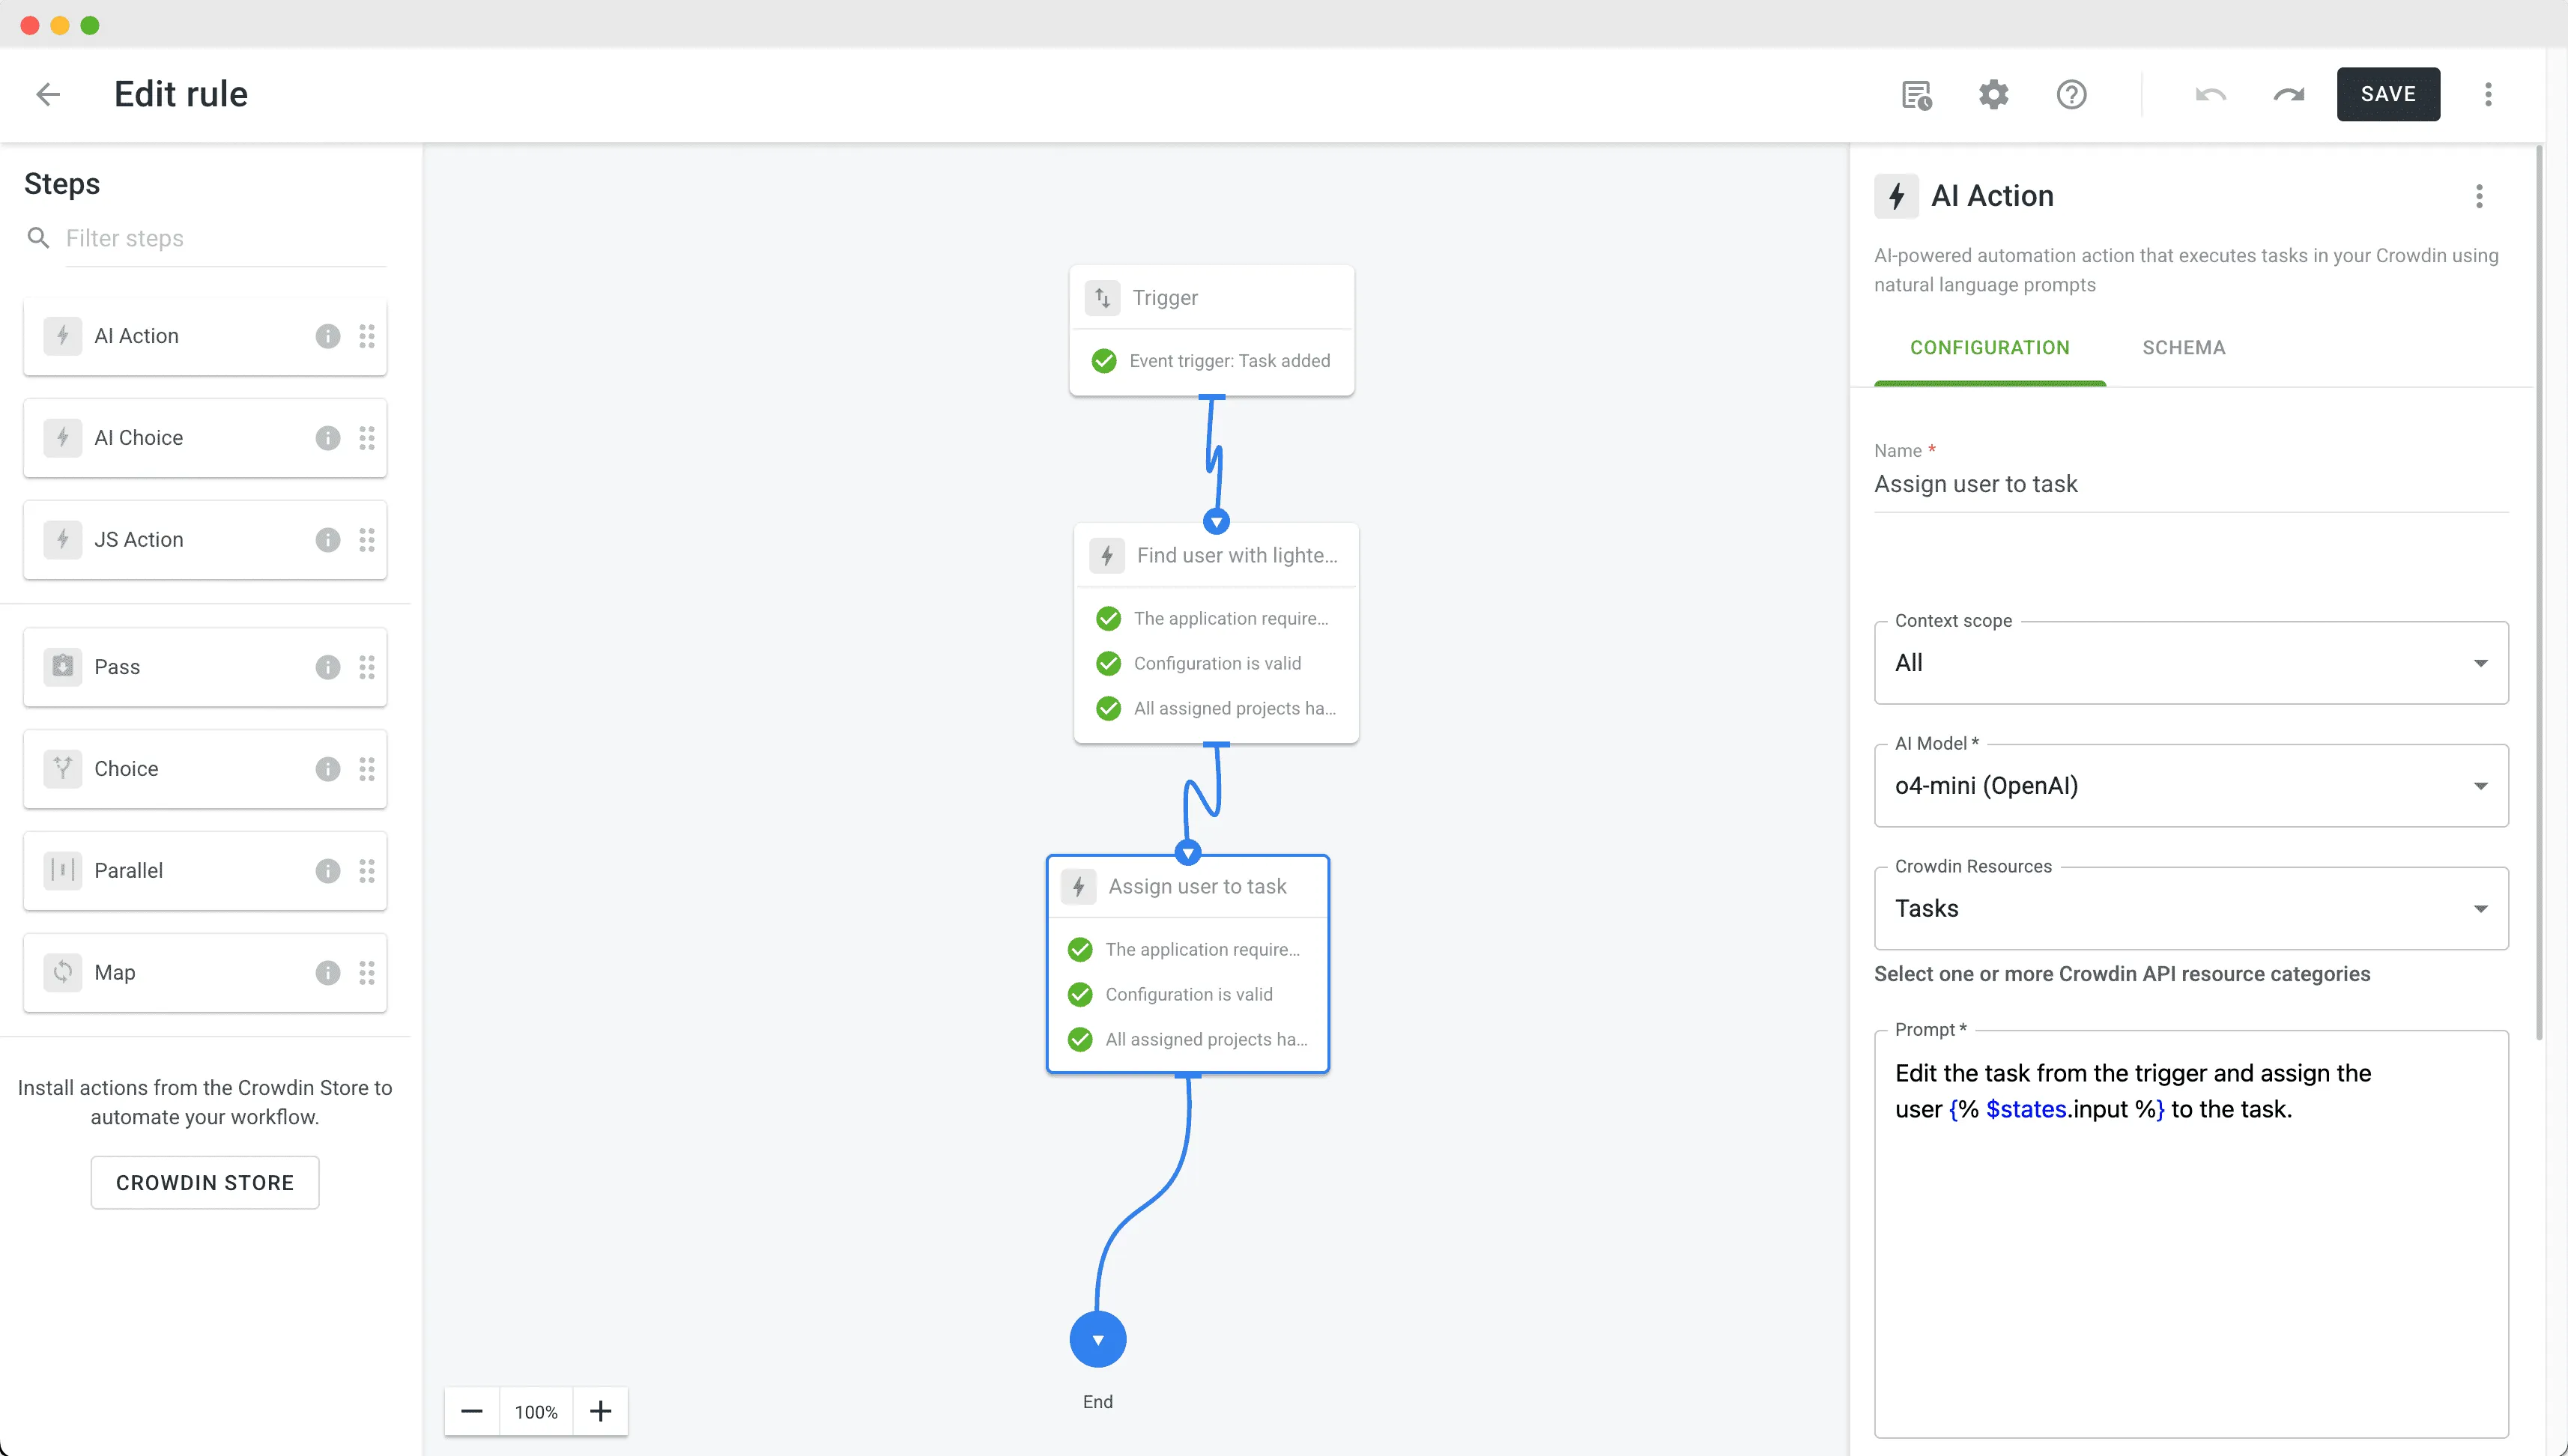Open the execution history icon in toolbar

tap(1915, 94)
